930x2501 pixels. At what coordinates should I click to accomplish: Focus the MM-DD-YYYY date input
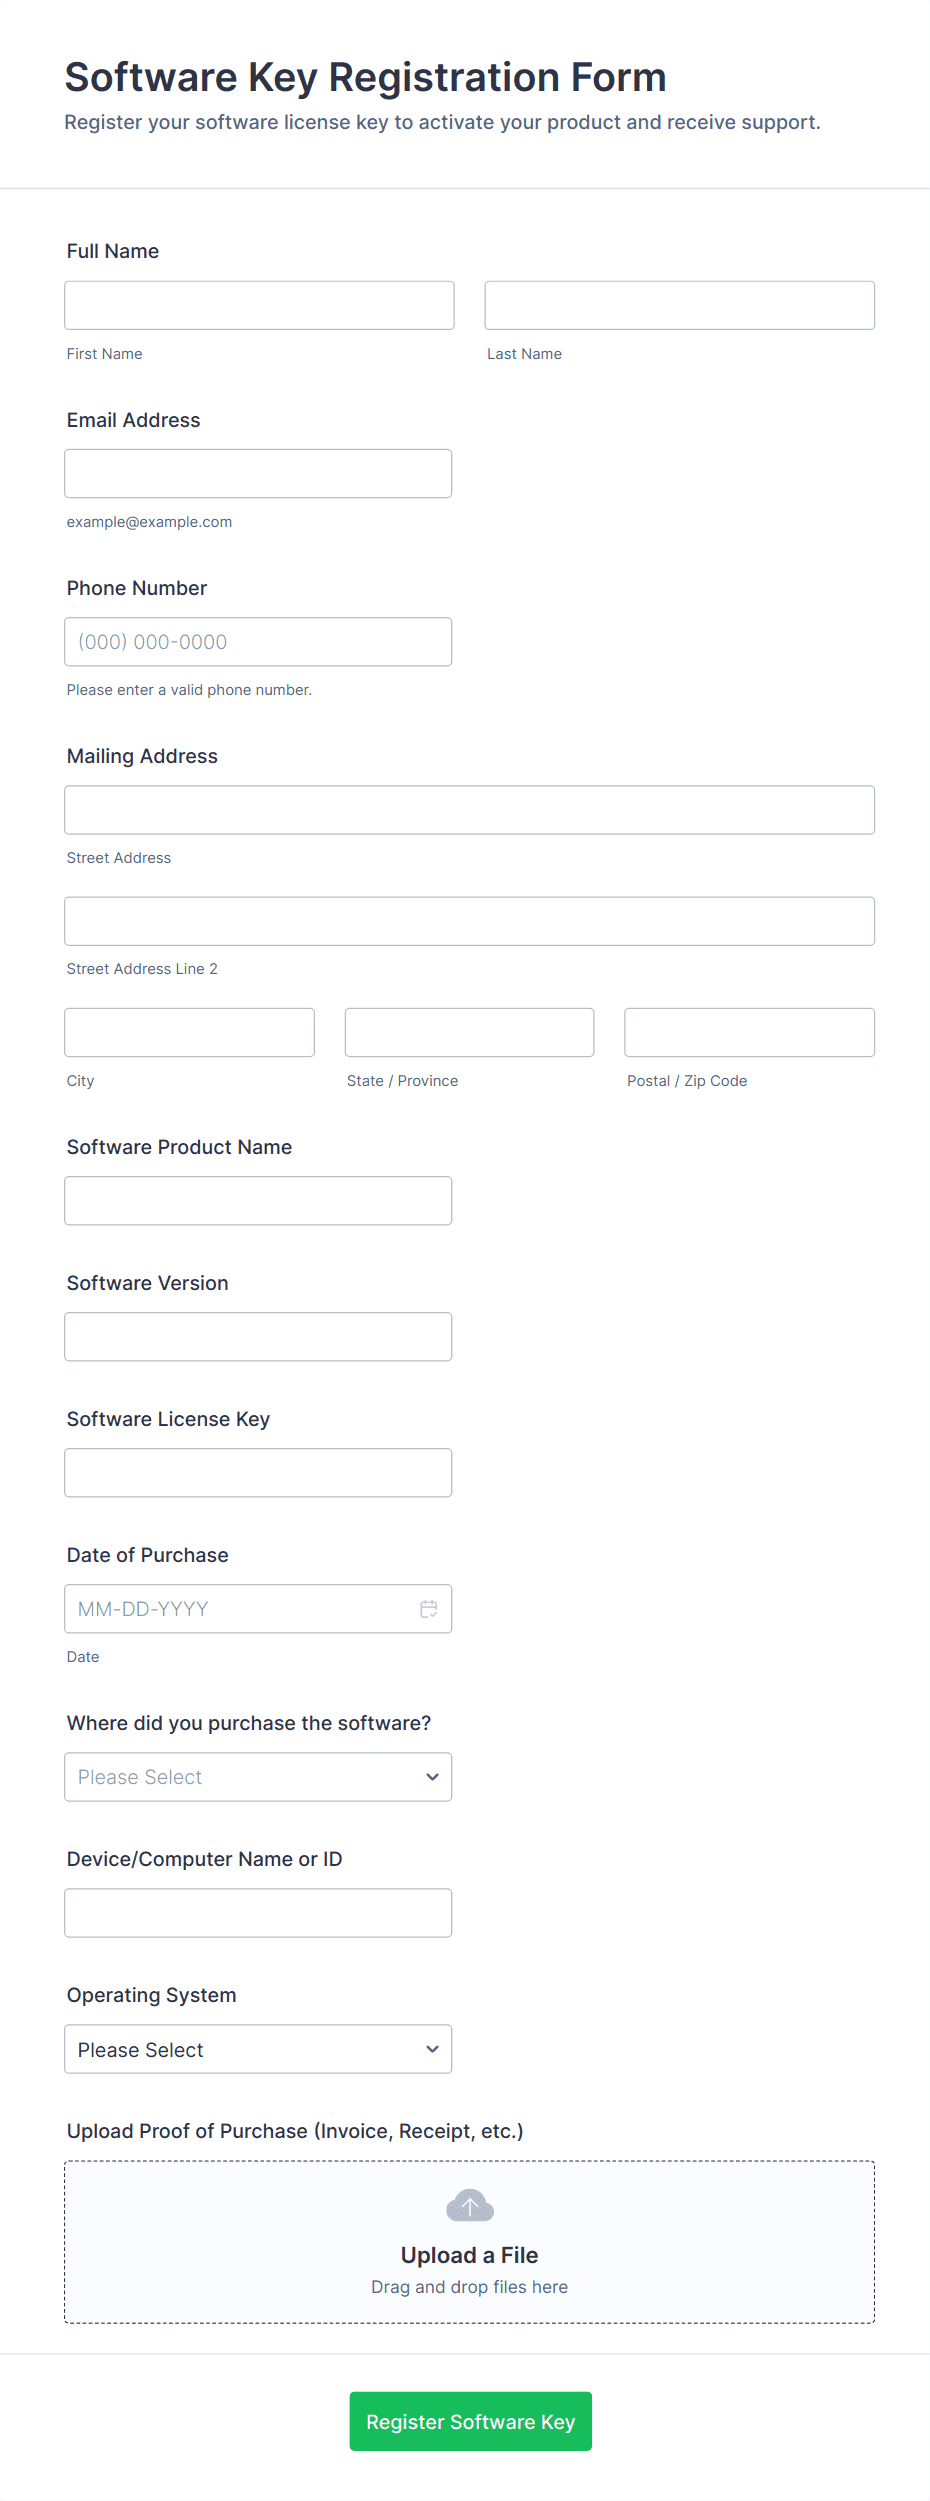240,1608
